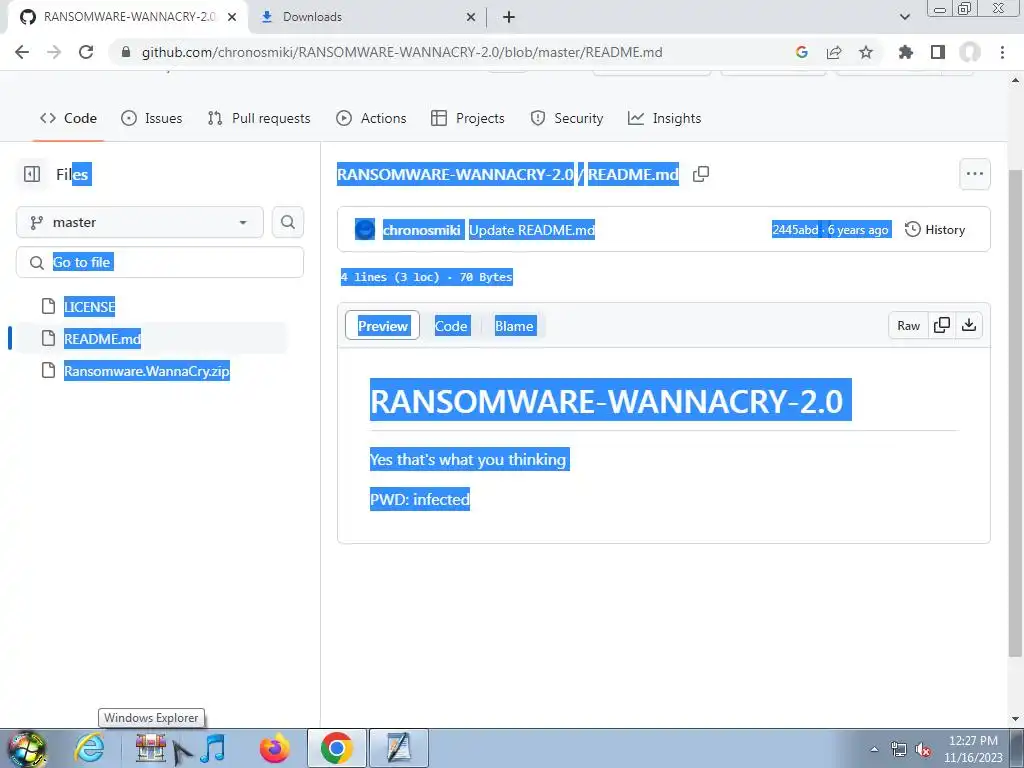Focus the Go to file field

pos(160,262)
